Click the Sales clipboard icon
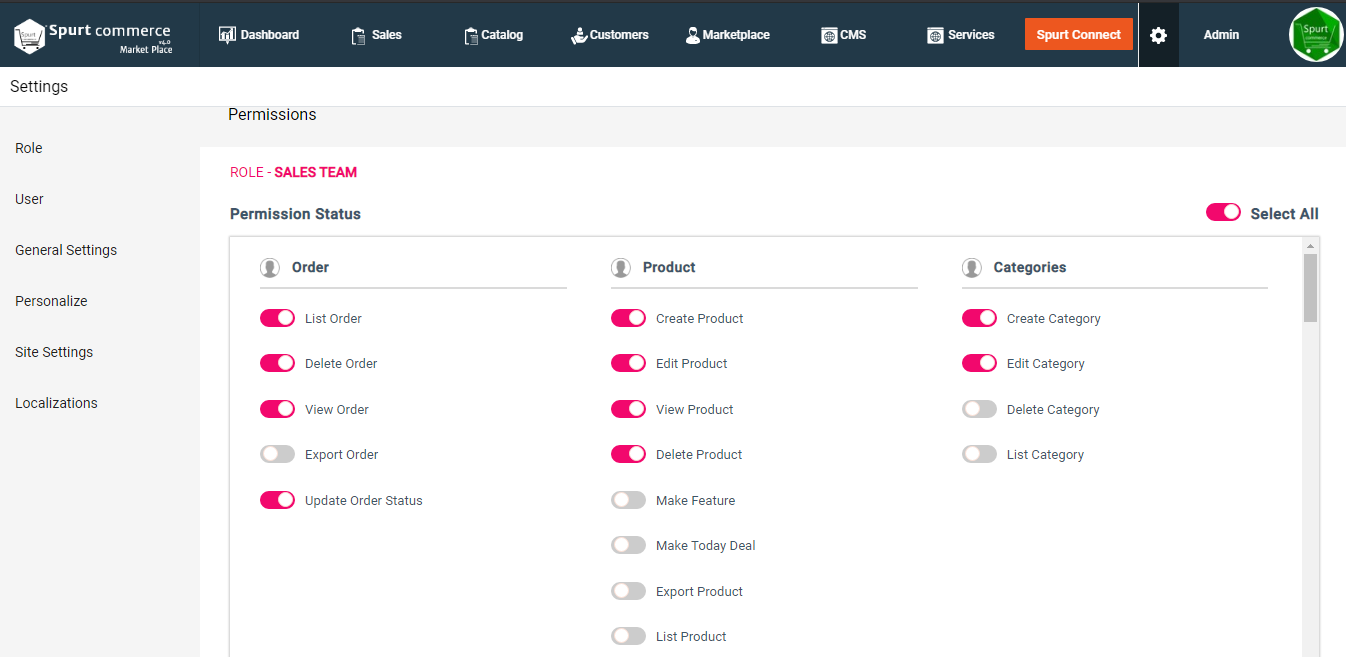 tap(358, 36)
